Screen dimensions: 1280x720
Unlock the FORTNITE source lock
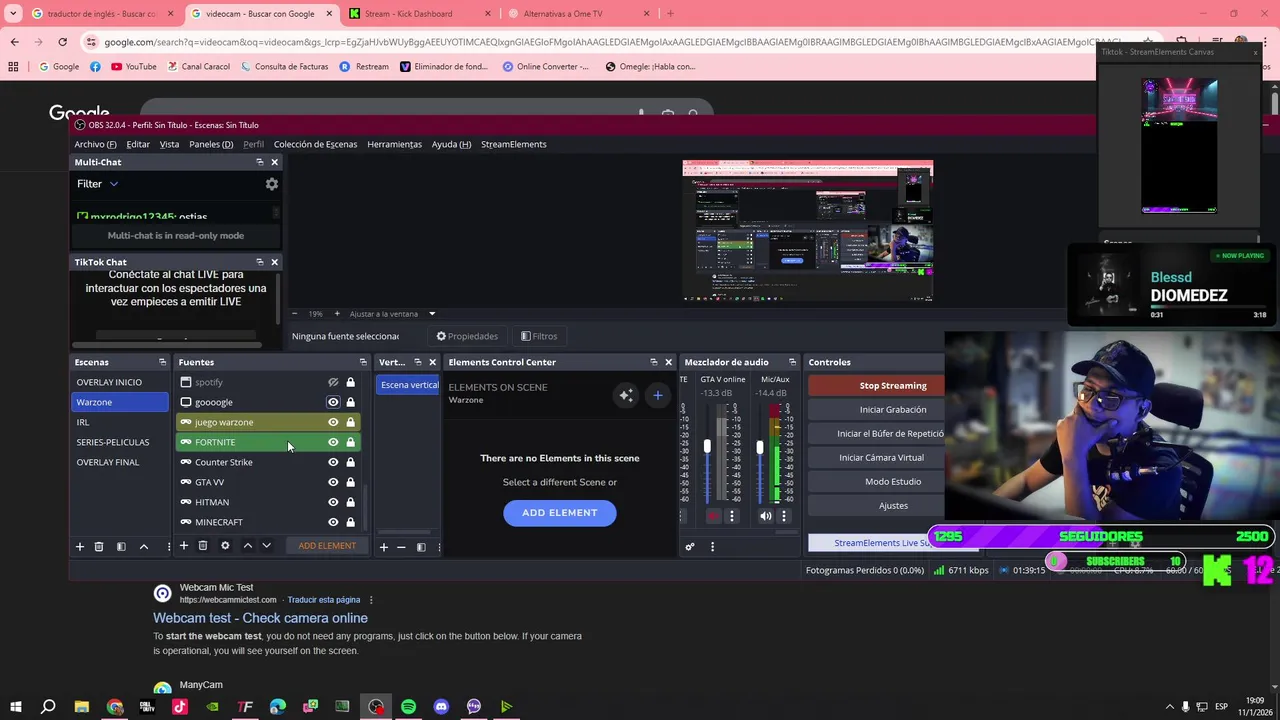[350, 442]
